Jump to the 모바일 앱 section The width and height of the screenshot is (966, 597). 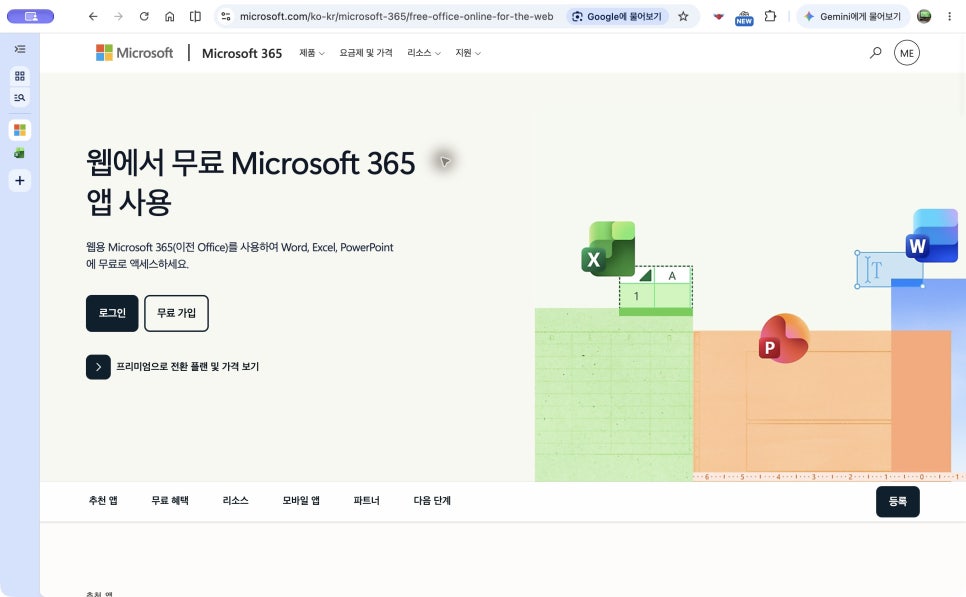point(301,500)
